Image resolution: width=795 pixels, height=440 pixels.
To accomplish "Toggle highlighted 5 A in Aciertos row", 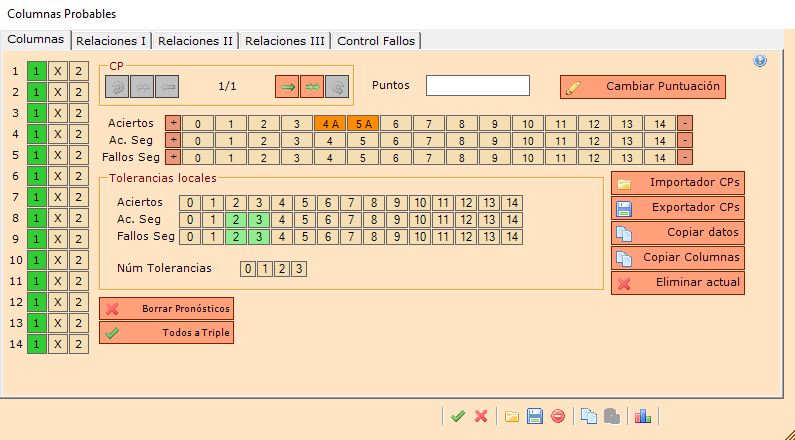I will coord(363,123).
